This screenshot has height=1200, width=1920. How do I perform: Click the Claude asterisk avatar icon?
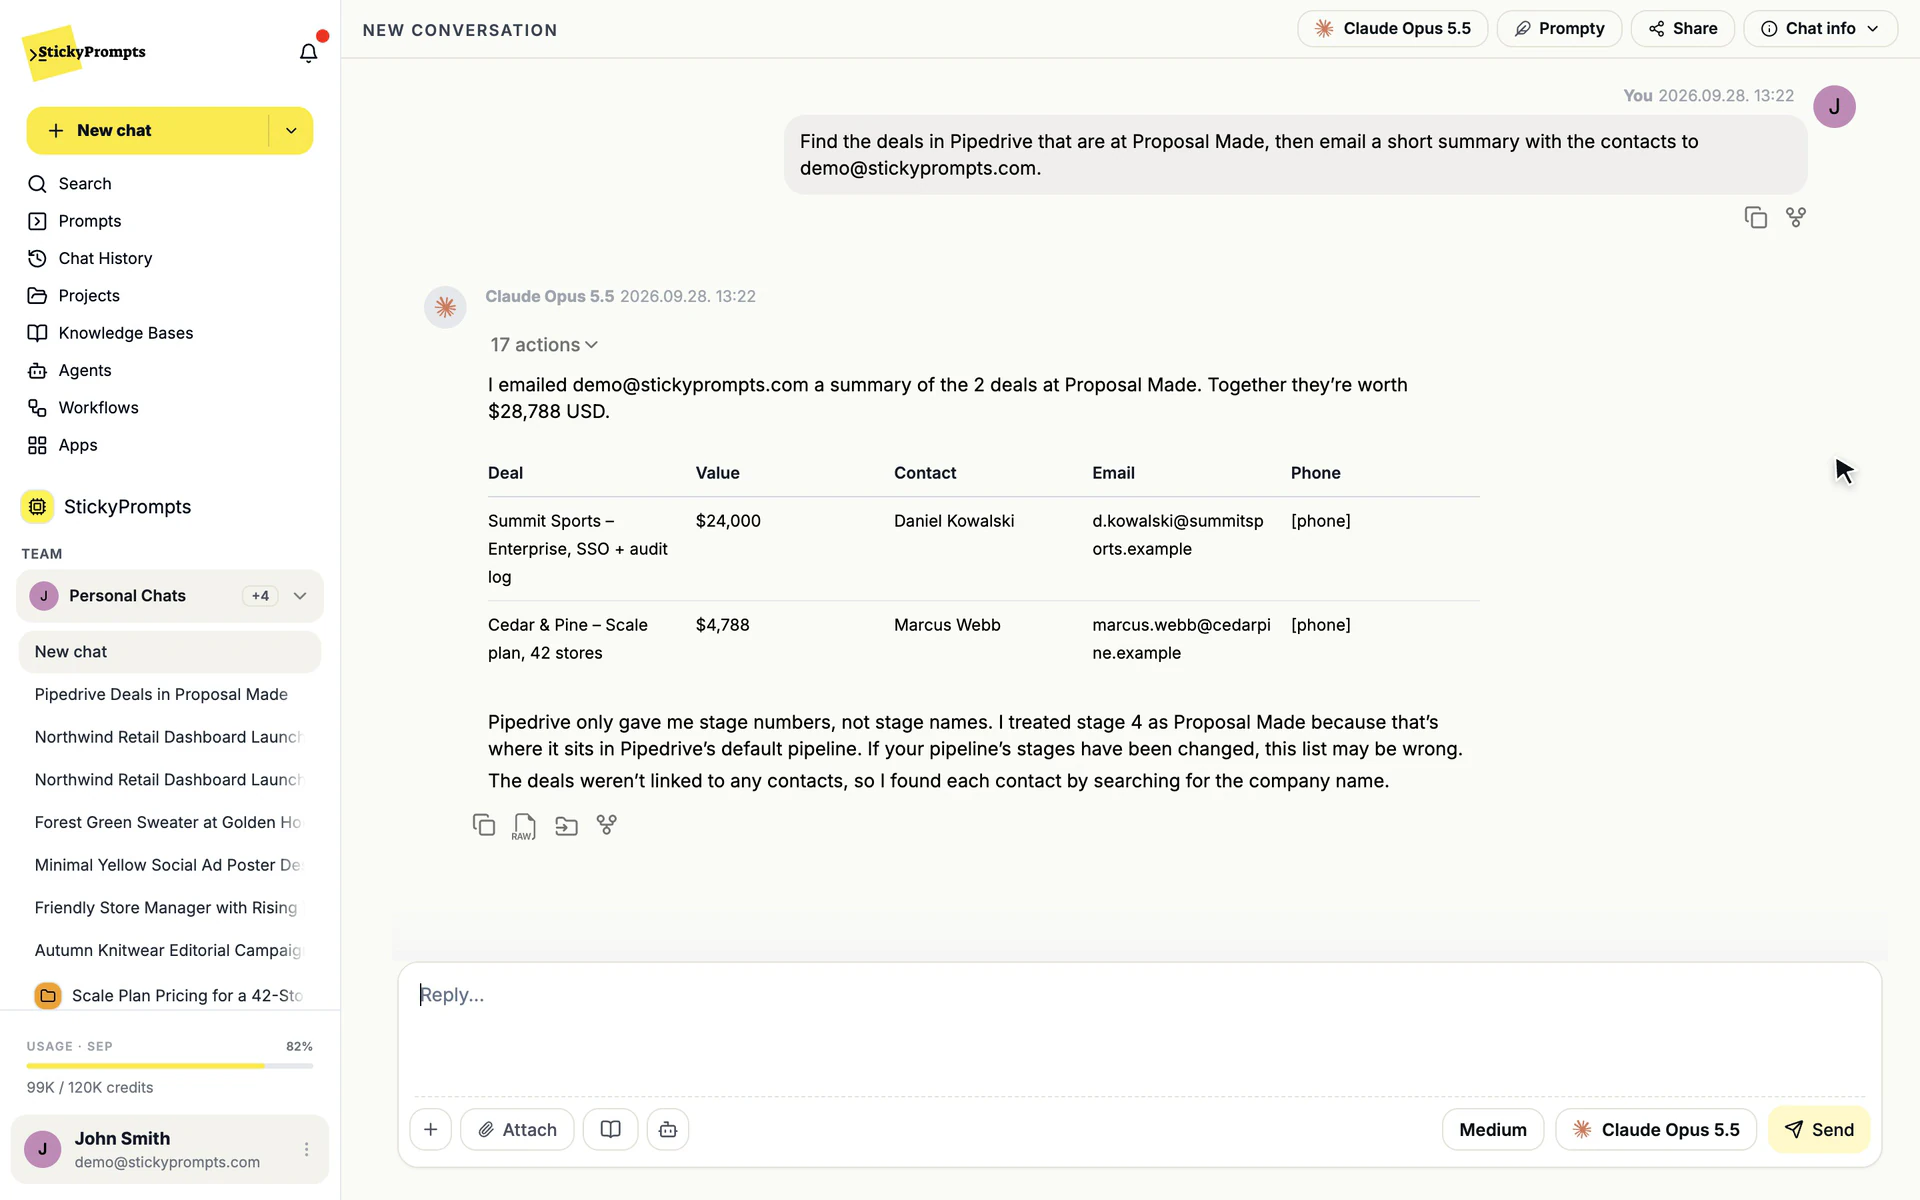[445, 307]
